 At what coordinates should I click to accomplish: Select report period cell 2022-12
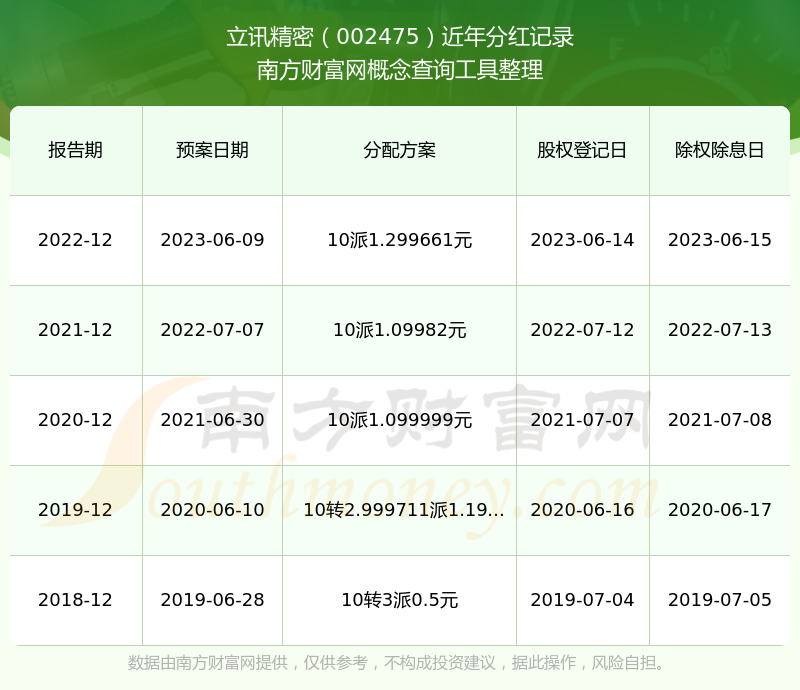pos(76,240)
